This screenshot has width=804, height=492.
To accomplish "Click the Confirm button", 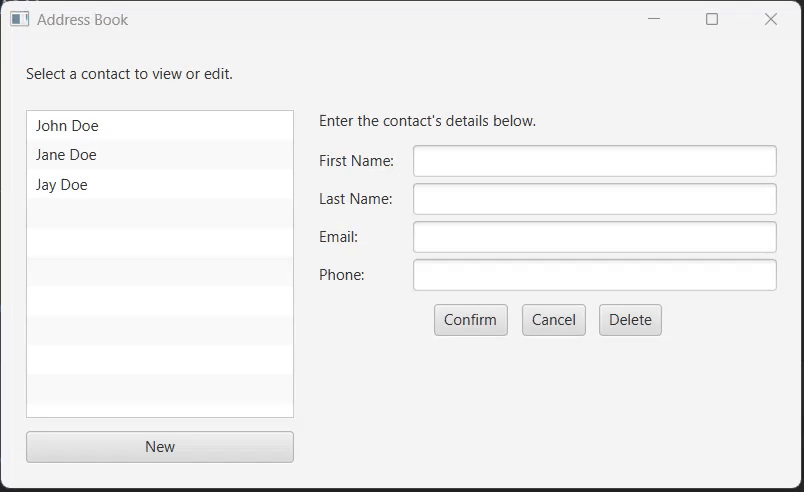I will point(471,320).
